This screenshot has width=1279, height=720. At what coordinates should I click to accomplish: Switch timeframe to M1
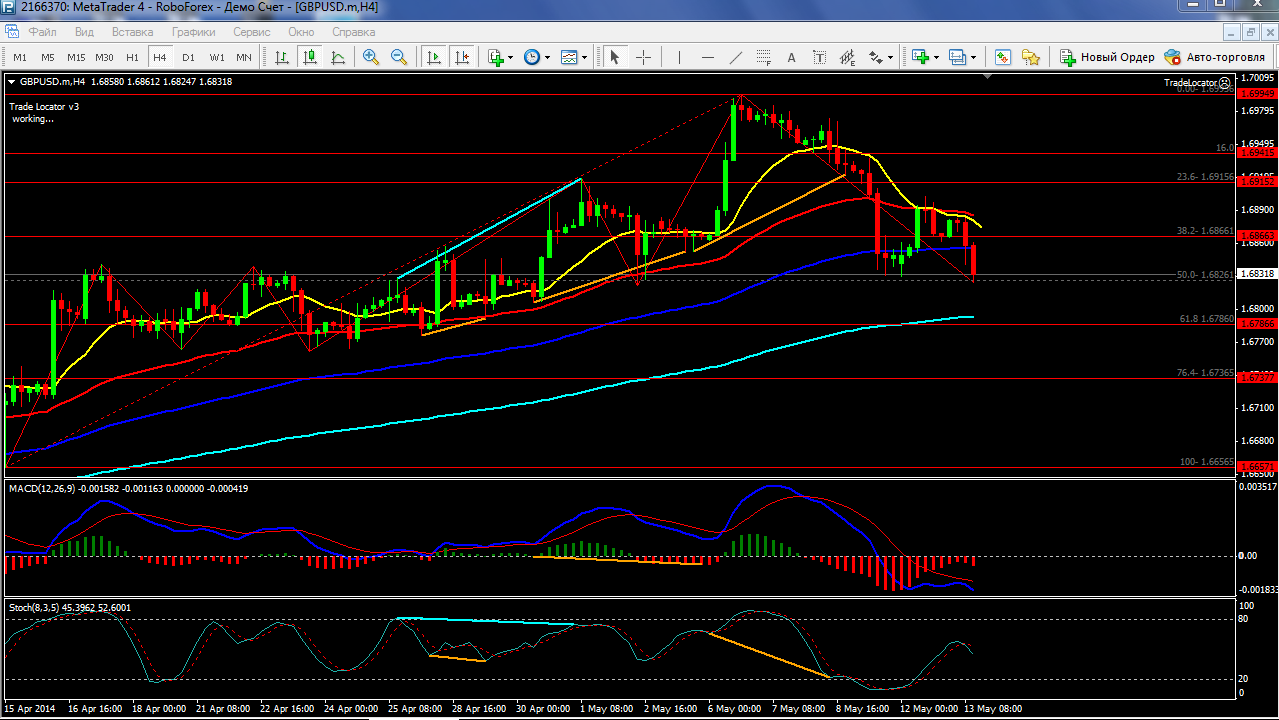pos(20,57)
